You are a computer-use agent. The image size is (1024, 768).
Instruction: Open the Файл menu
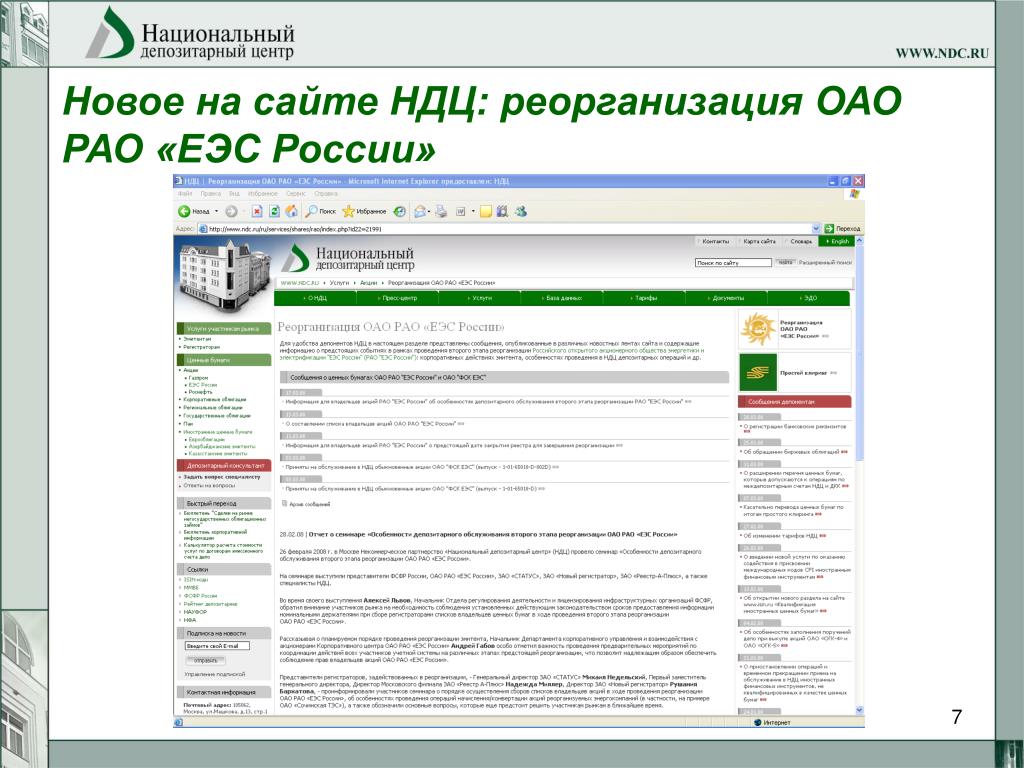(x=185, y=193)
